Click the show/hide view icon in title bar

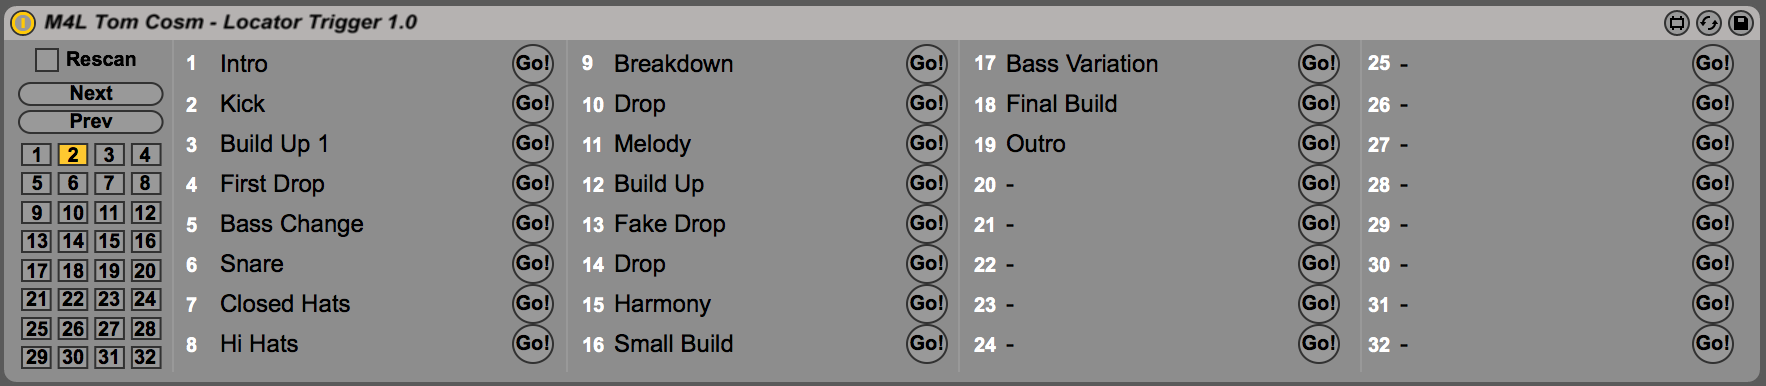click(x=1677, y=22)
